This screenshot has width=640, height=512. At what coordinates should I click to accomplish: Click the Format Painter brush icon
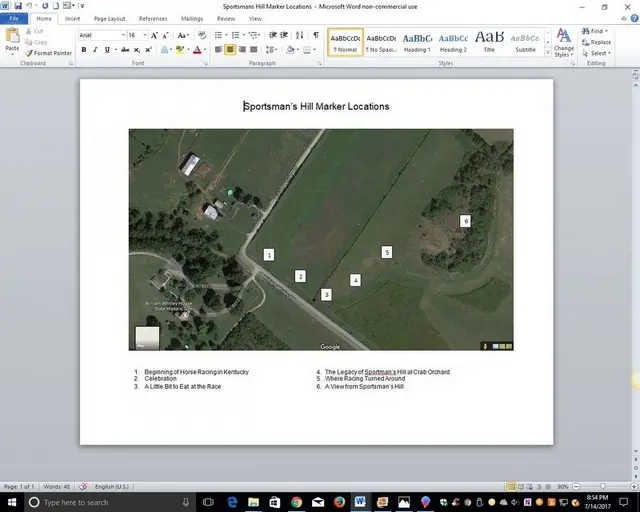click(x=29, y=53)
